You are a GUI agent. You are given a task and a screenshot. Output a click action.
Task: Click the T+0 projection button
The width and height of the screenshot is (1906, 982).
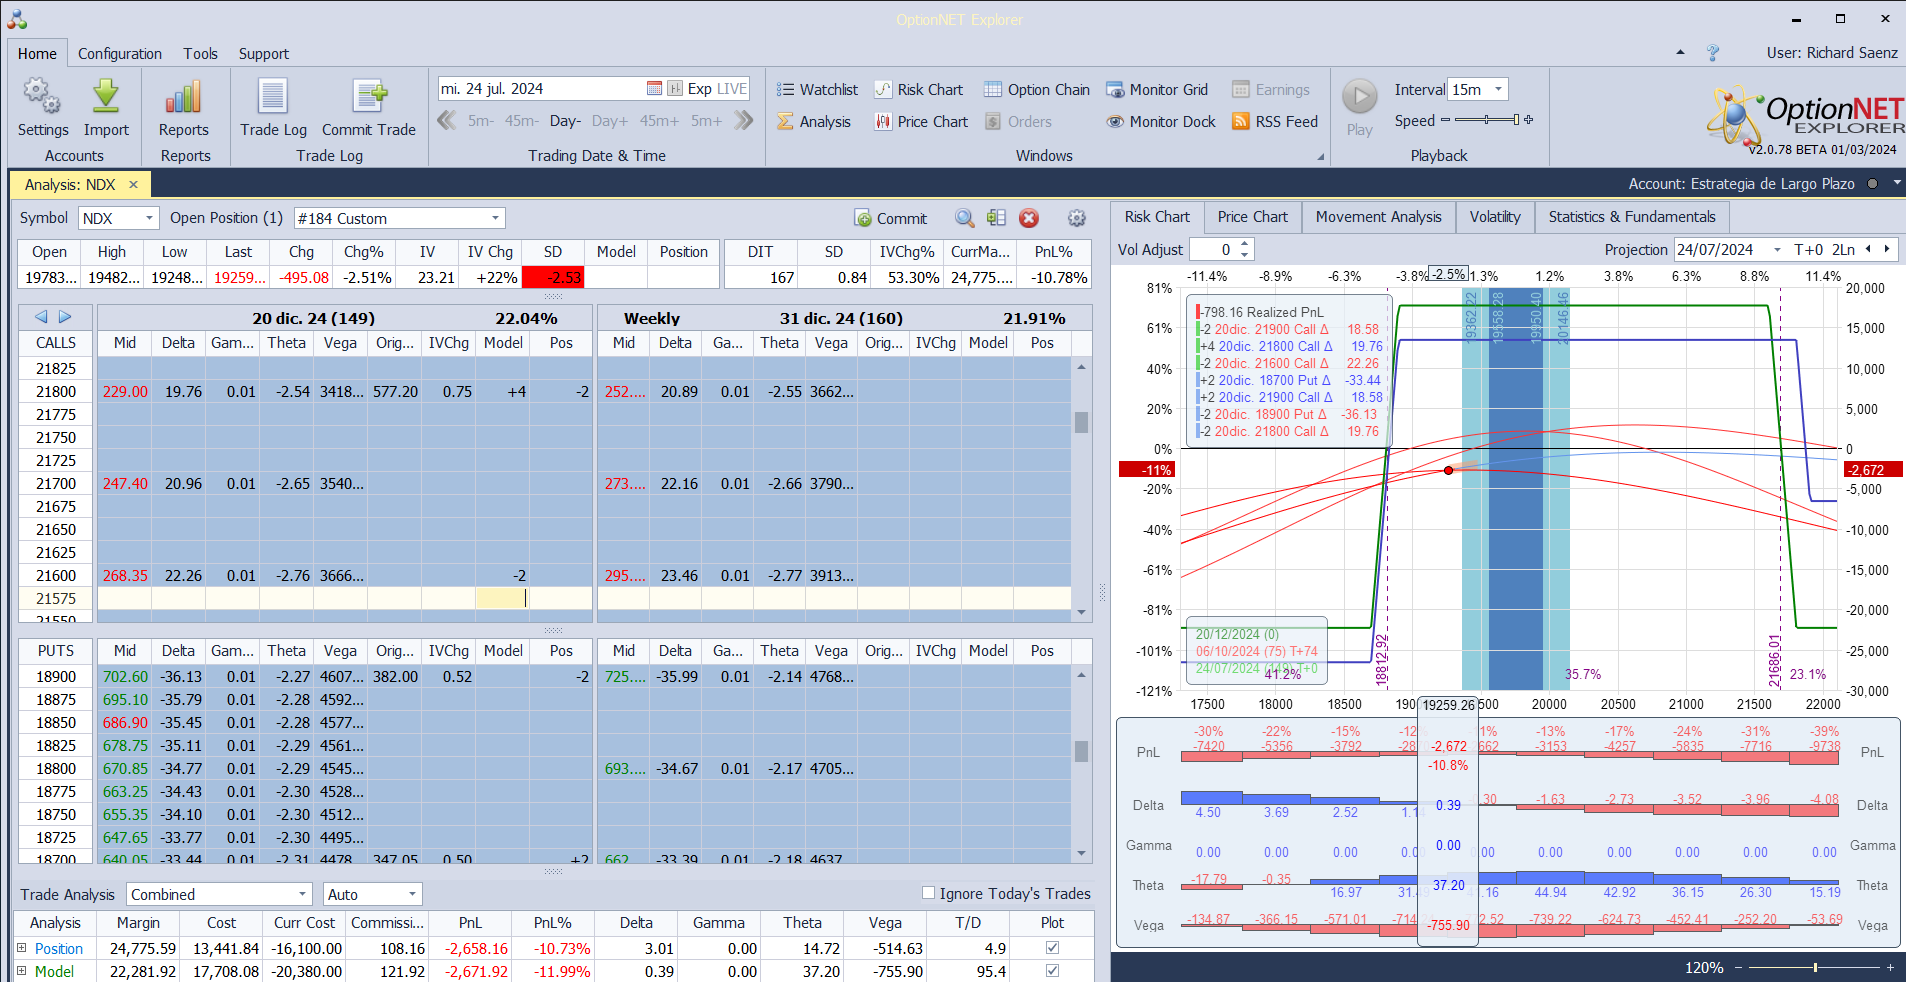click(x=1808, y=249)
